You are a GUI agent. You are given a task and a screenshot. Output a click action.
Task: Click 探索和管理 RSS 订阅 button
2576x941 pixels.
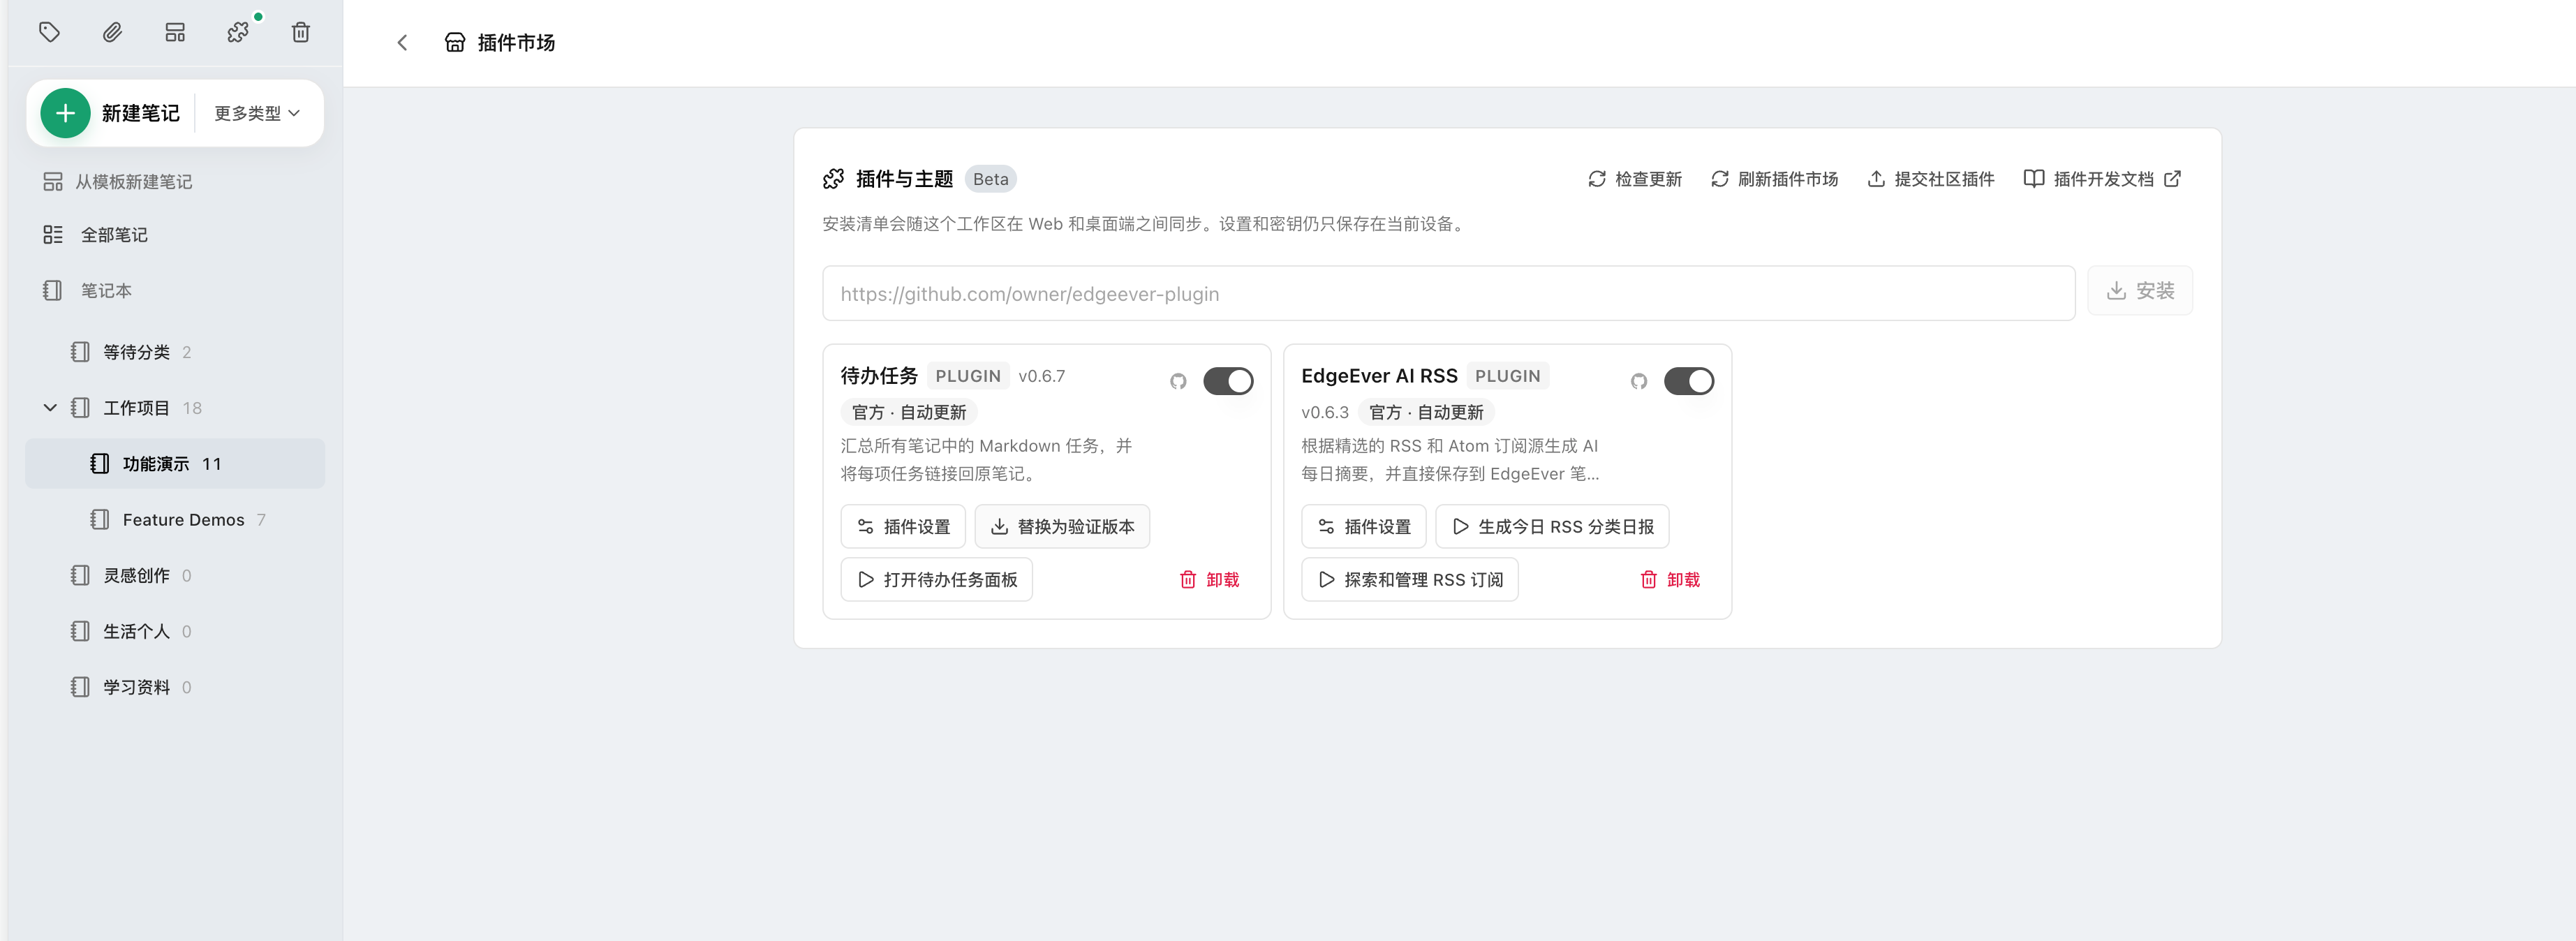coord(1409,580)
